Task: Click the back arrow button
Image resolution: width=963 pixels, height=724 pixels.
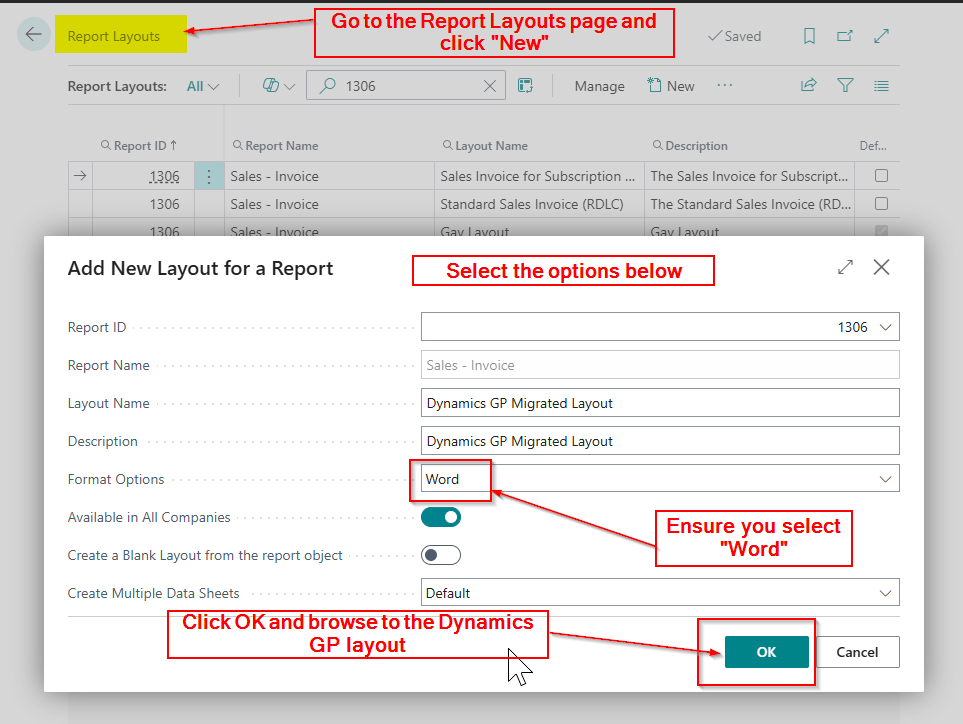Action: 33,35
